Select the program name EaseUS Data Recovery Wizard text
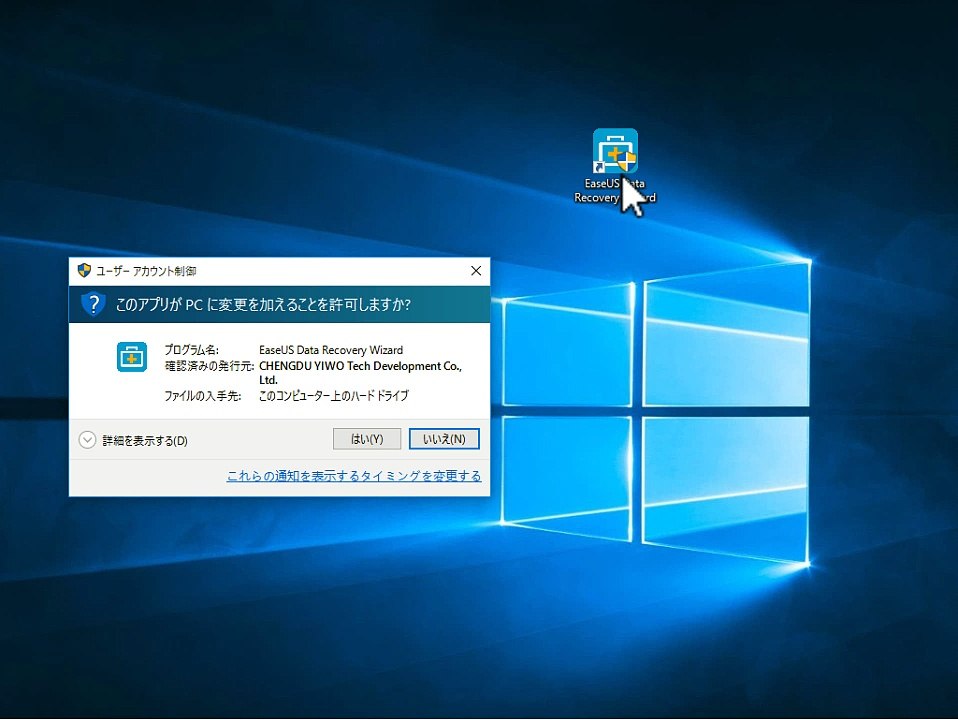The height and width of the screenshot is (720, 958). 331,350
